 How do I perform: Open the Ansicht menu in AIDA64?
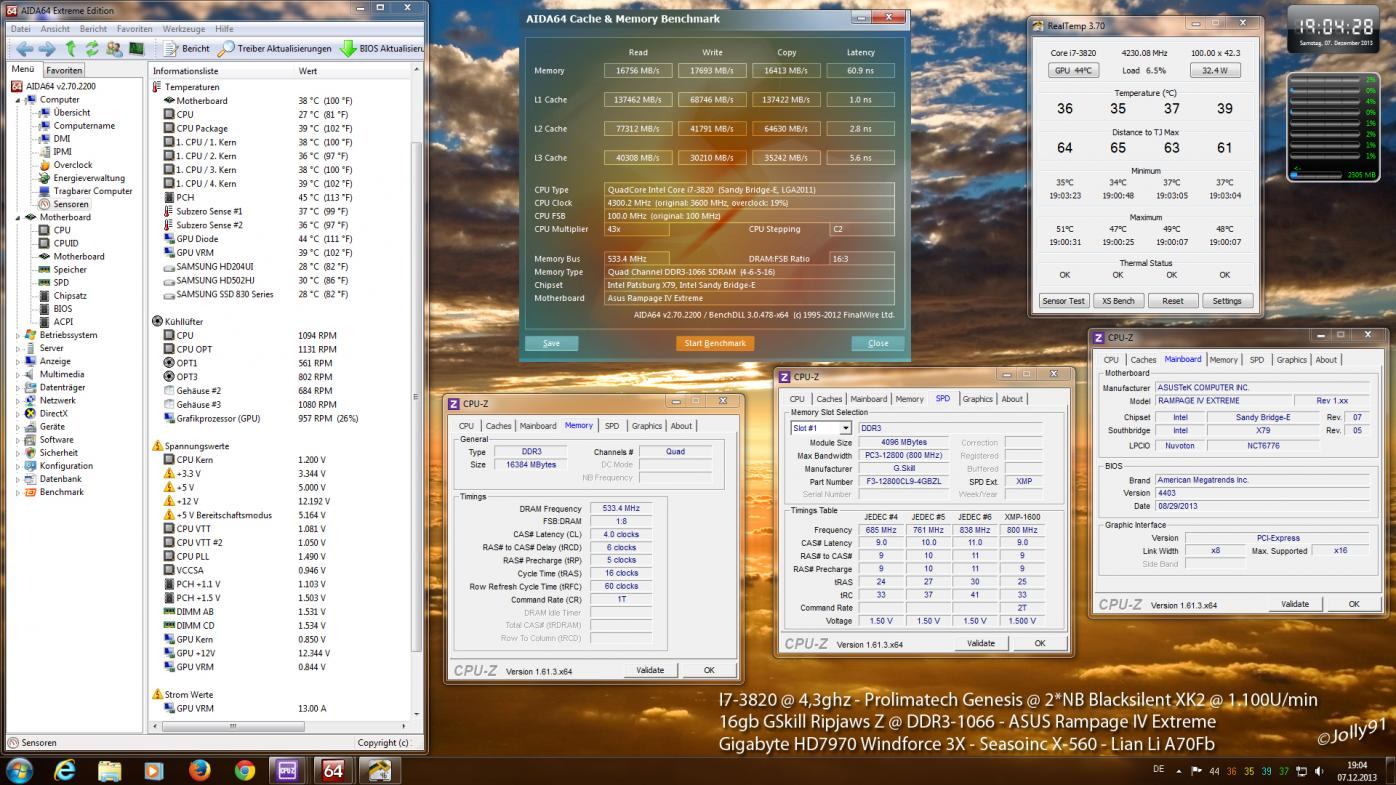(55, 29)
